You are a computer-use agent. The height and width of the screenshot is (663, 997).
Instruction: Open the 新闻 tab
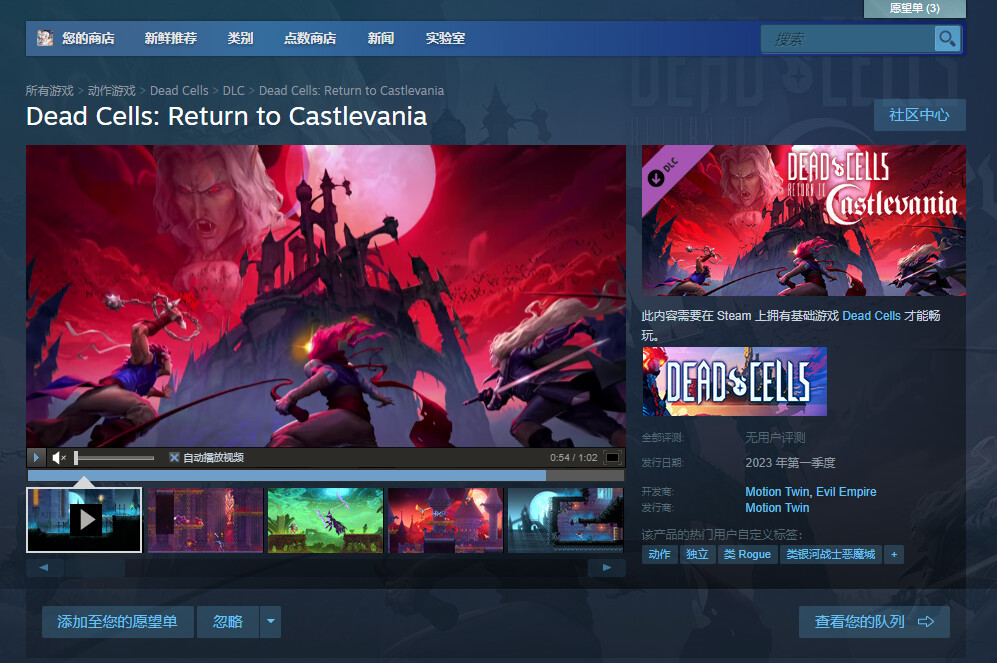point(380,38)
